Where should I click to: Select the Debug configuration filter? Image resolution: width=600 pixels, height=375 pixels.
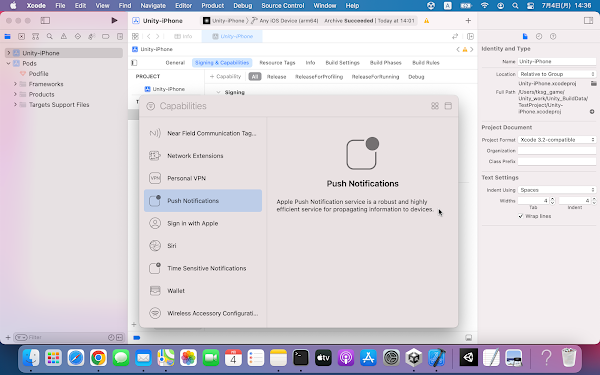pos(416,77)
